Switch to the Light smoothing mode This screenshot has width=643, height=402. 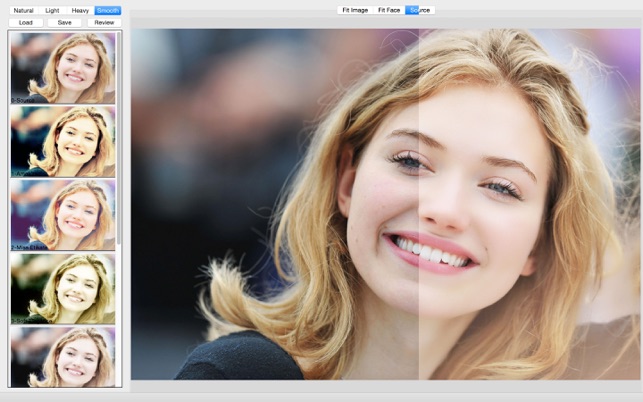(x=52, y=10)
